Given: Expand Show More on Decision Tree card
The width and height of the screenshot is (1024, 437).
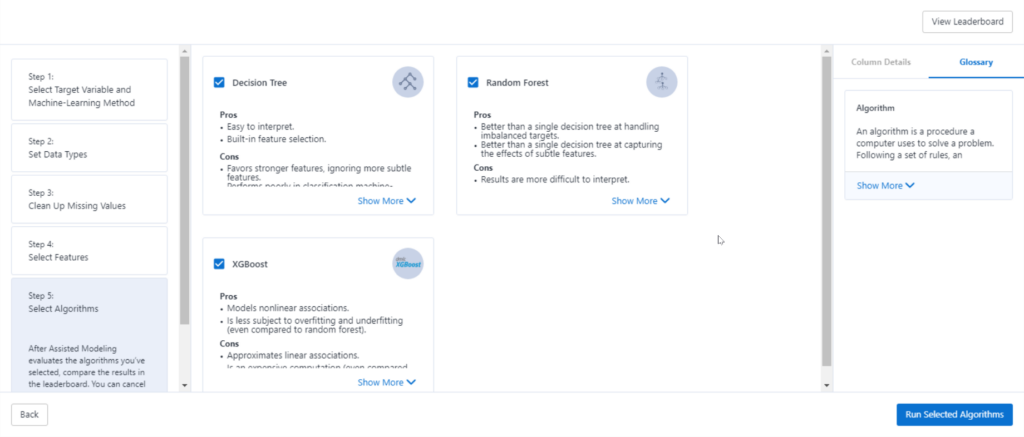Looking at the screenshot, I should 387,201.
